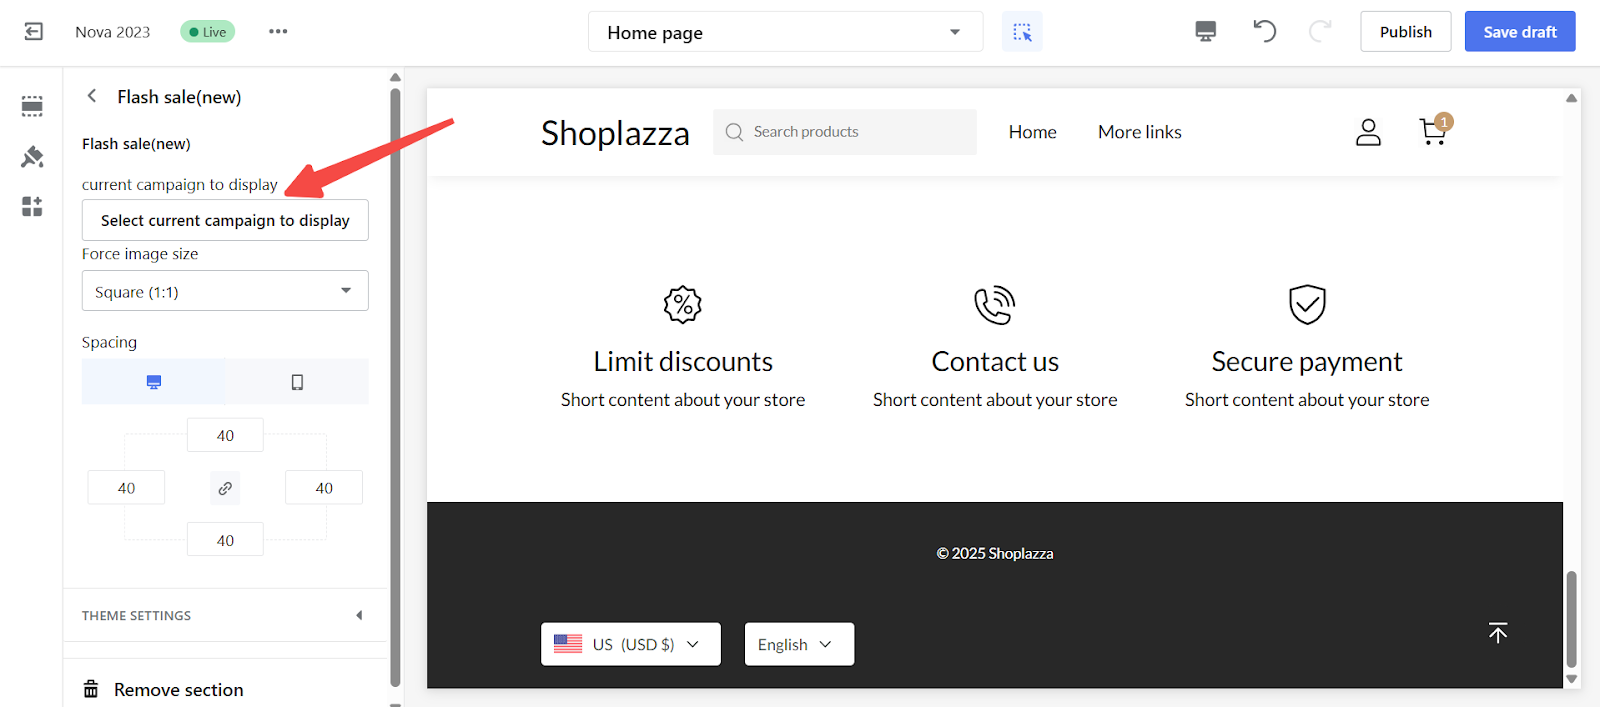Open the US (USD $) currency dropdown
The height and width of the screenshot is (707, 1600).
tap(631, 644)
